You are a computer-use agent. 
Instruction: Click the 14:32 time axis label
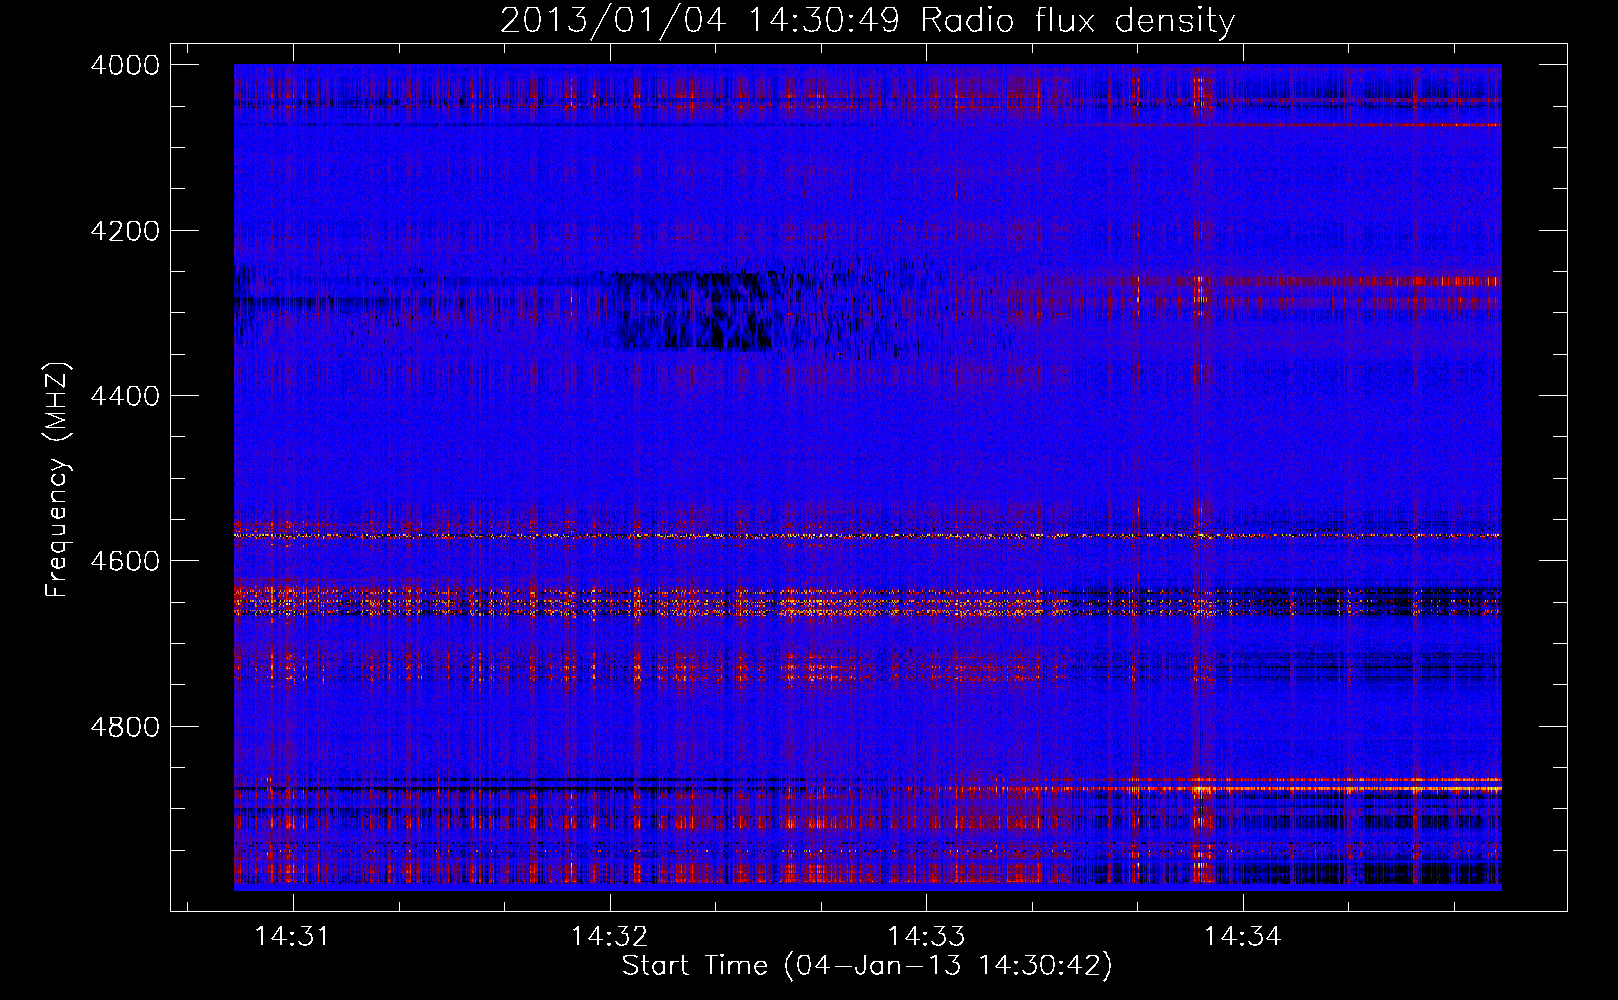tap(609, 936)
